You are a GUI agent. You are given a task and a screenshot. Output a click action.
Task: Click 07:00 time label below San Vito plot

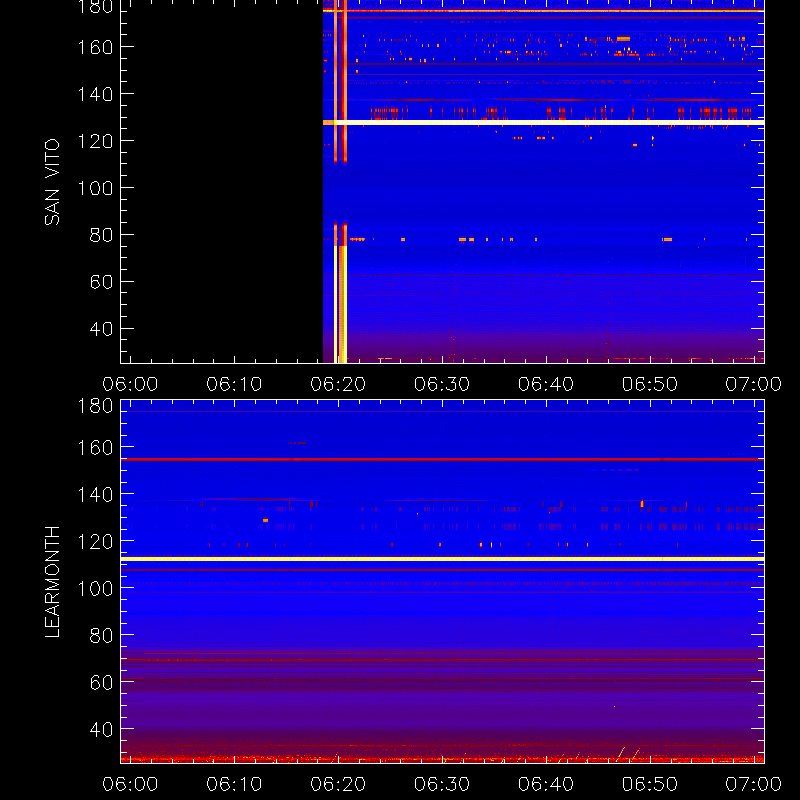click(754, 384)
